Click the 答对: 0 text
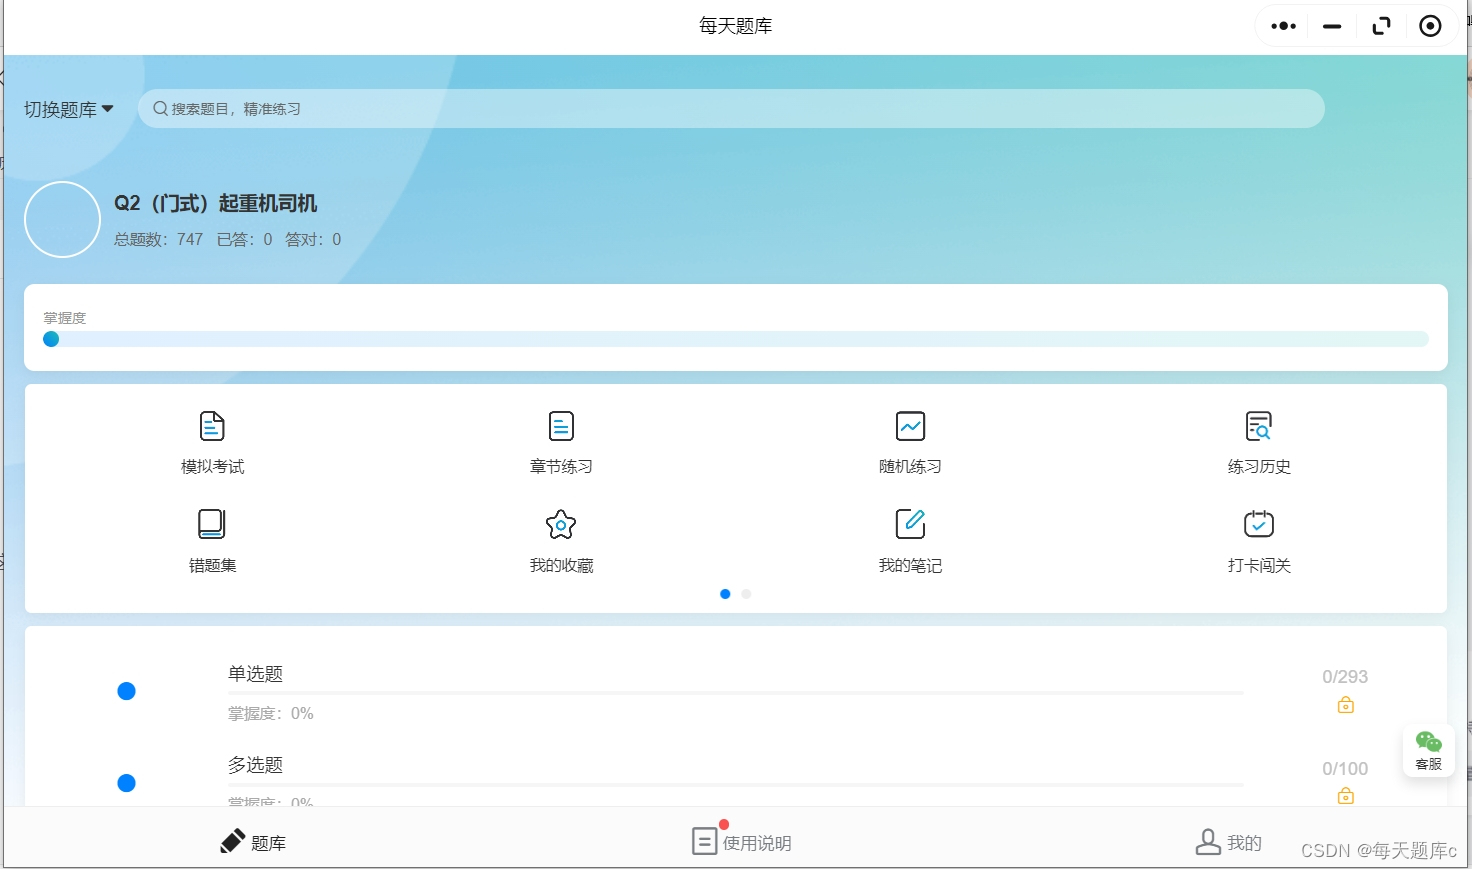1472x869 pixels. [313, 240]
